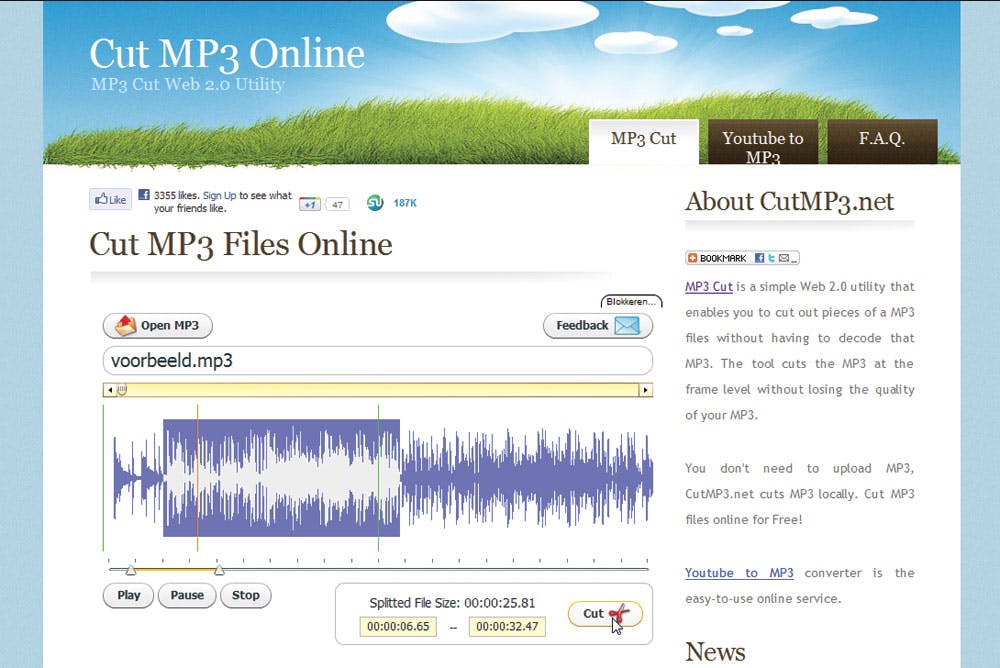Click the StumbleUpon share icon

coord(376,203)
